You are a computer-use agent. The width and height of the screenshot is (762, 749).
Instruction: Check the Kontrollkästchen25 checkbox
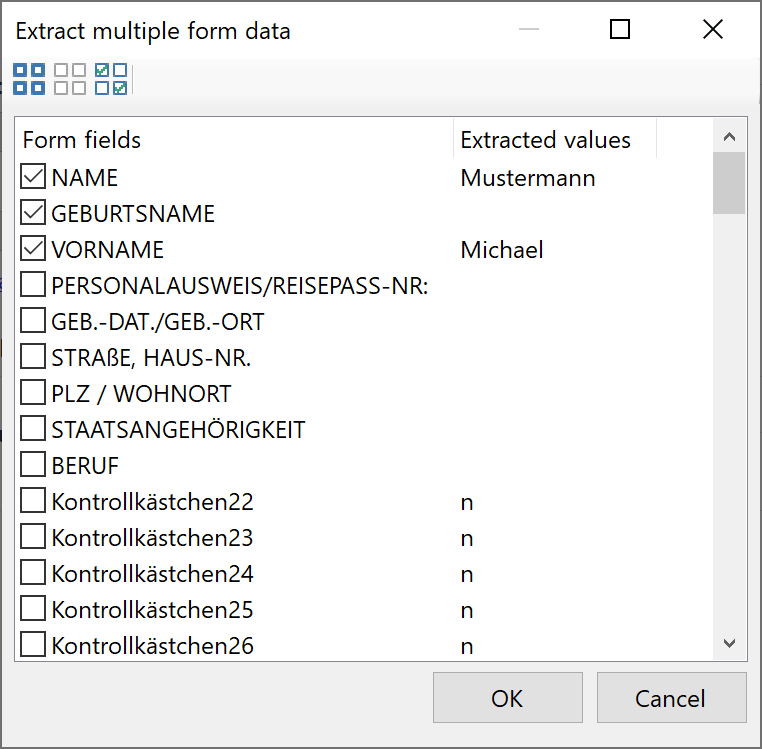33,609
